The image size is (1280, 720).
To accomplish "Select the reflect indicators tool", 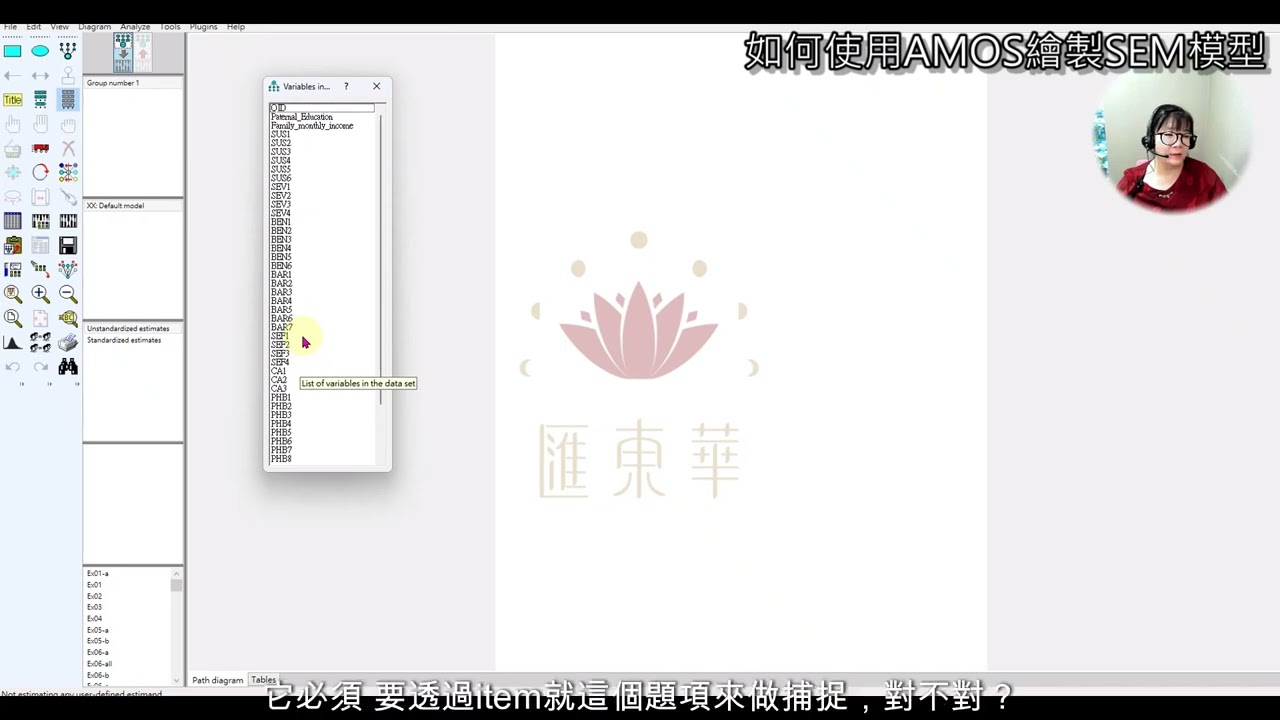I will coord(67,172).
